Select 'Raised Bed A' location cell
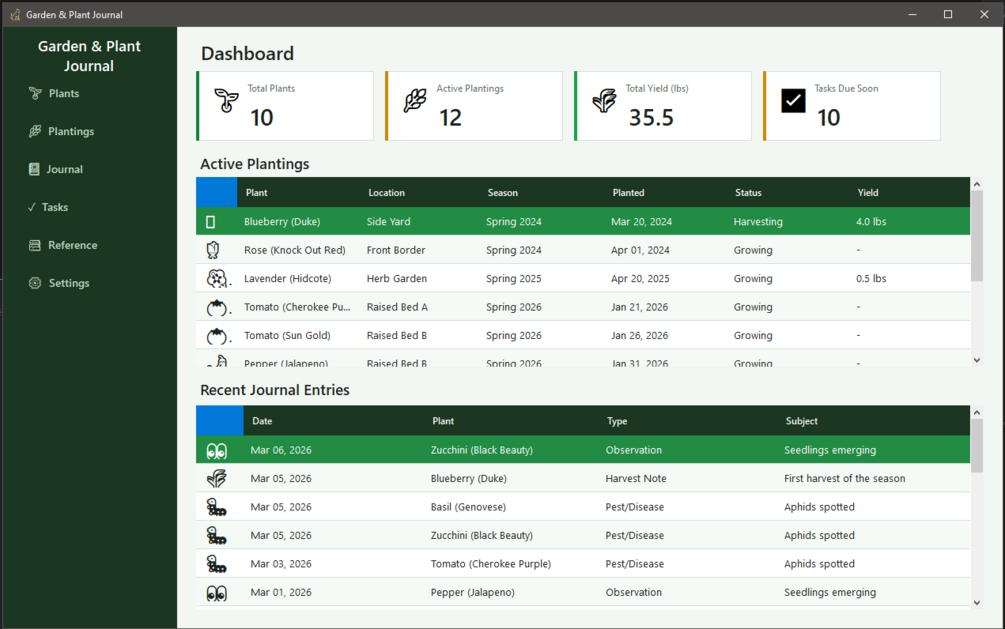This screenshot has width=1005, height=629. (x=397, y=307)
